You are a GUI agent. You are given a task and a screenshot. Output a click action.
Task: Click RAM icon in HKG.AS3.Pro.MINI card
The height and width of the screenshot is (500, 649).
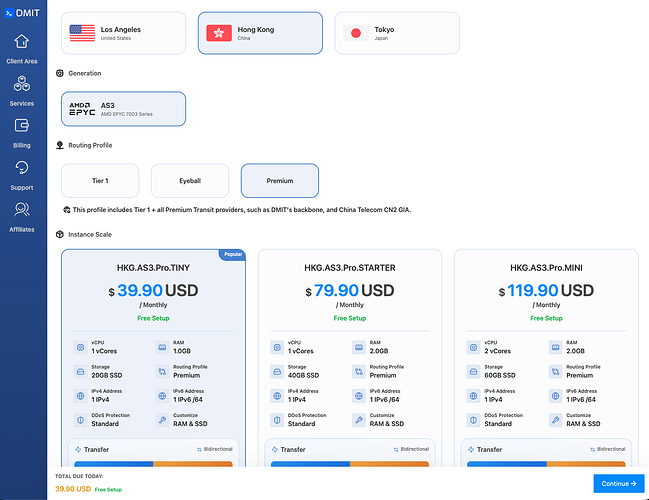555,347
